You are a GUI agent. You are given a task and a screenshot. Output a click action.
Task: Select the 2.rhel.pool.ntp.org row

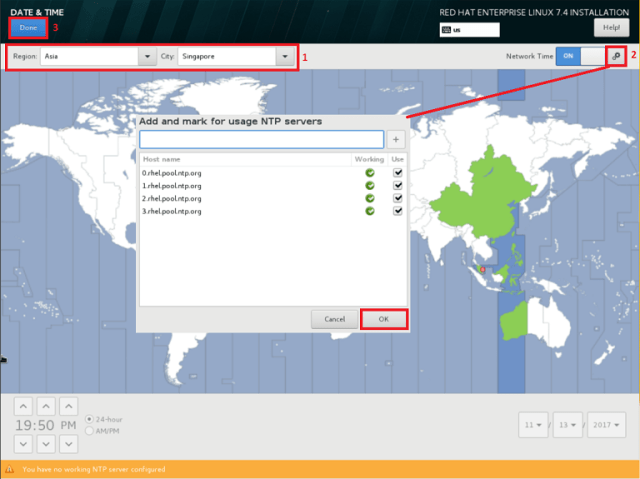coord(273,198)
